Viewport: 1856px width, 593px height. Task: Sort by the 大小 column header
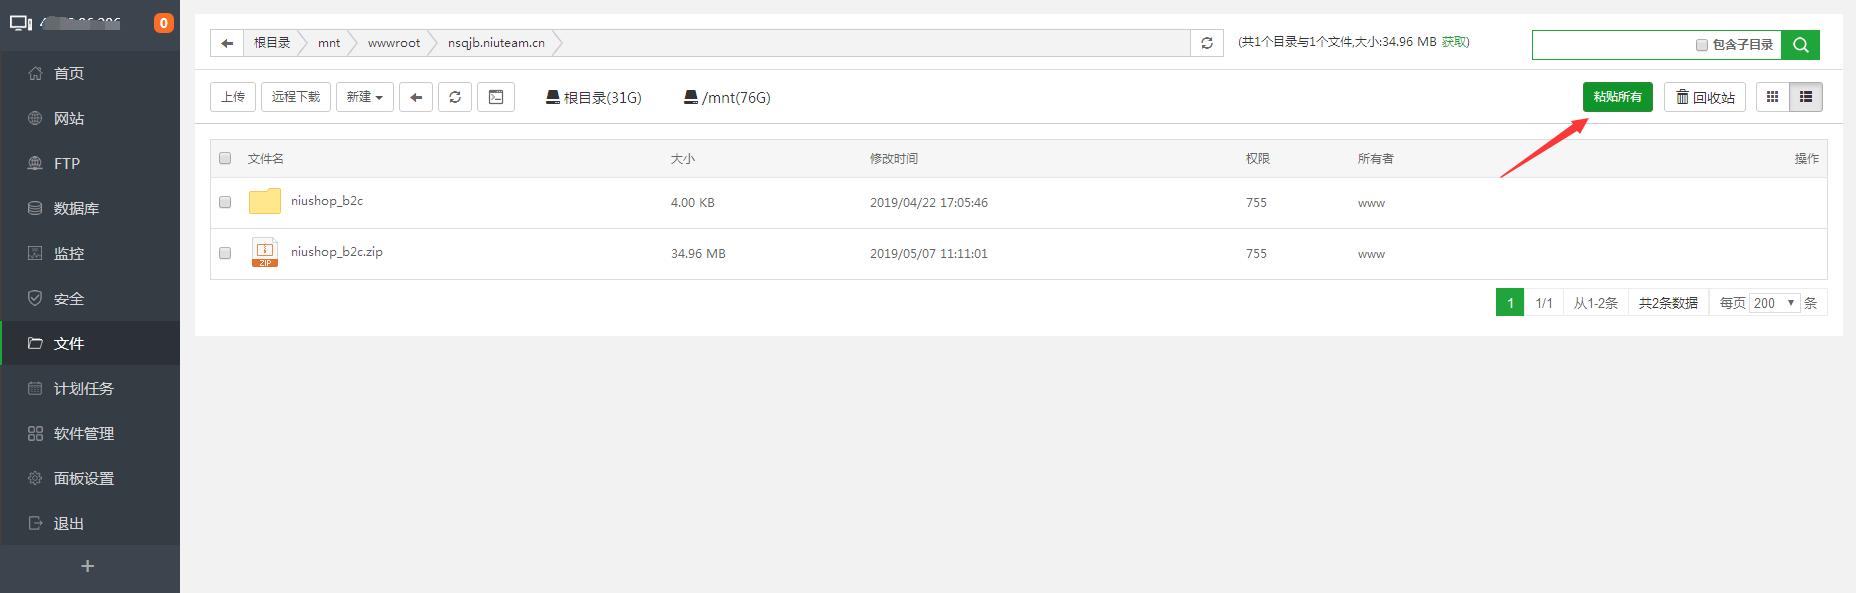683,158
